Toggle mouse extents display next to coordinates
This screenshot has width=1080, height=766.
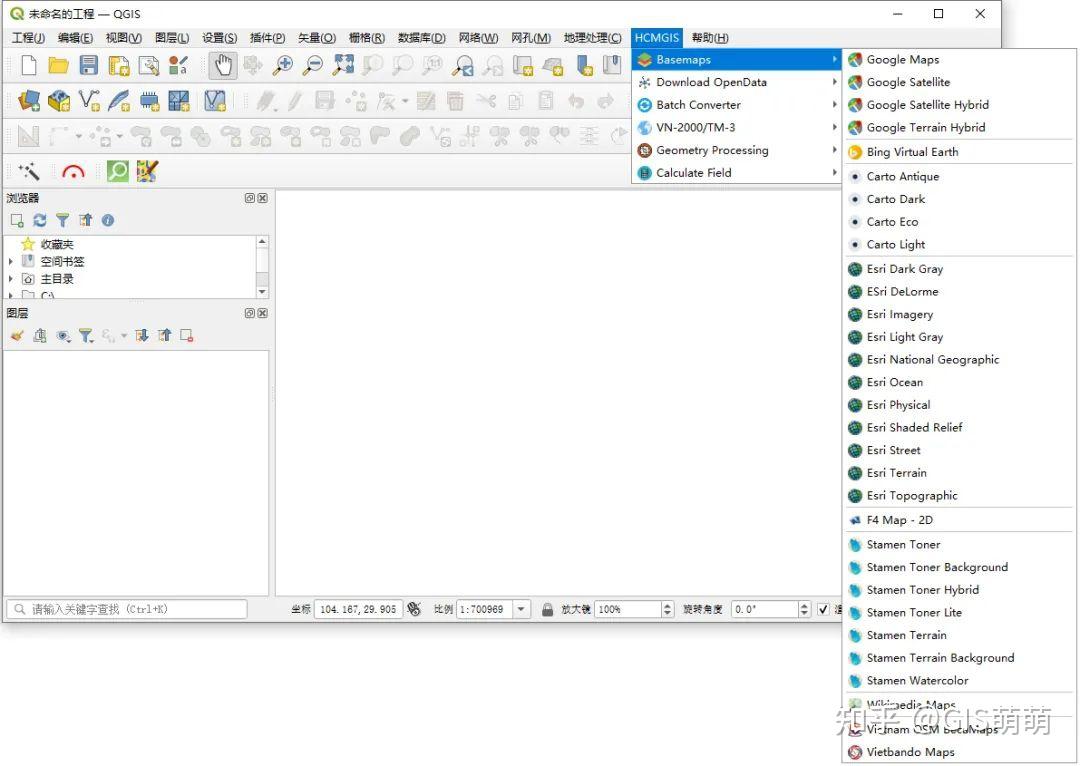414,609
